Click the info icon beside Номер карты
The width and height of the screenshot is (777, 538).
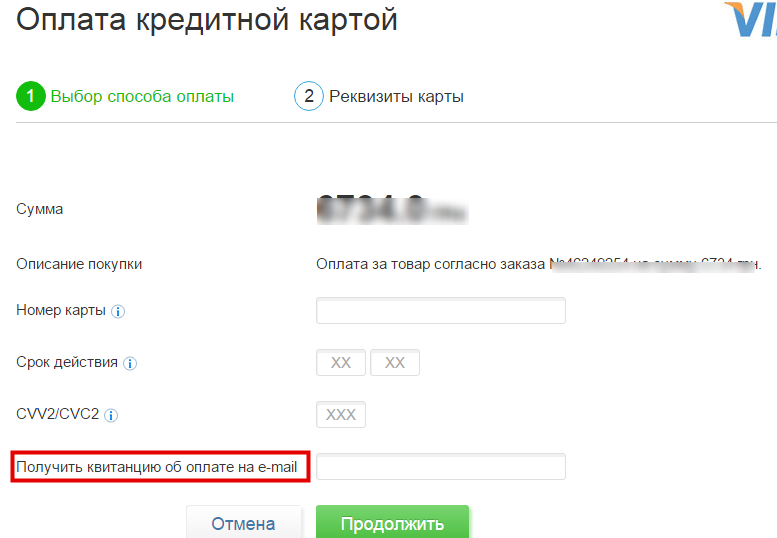118,311
